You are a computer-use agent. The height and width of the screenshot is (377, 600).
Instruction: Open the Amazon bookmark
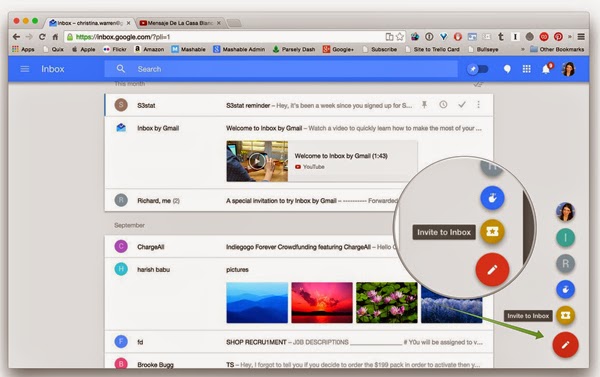pos(149,49)
